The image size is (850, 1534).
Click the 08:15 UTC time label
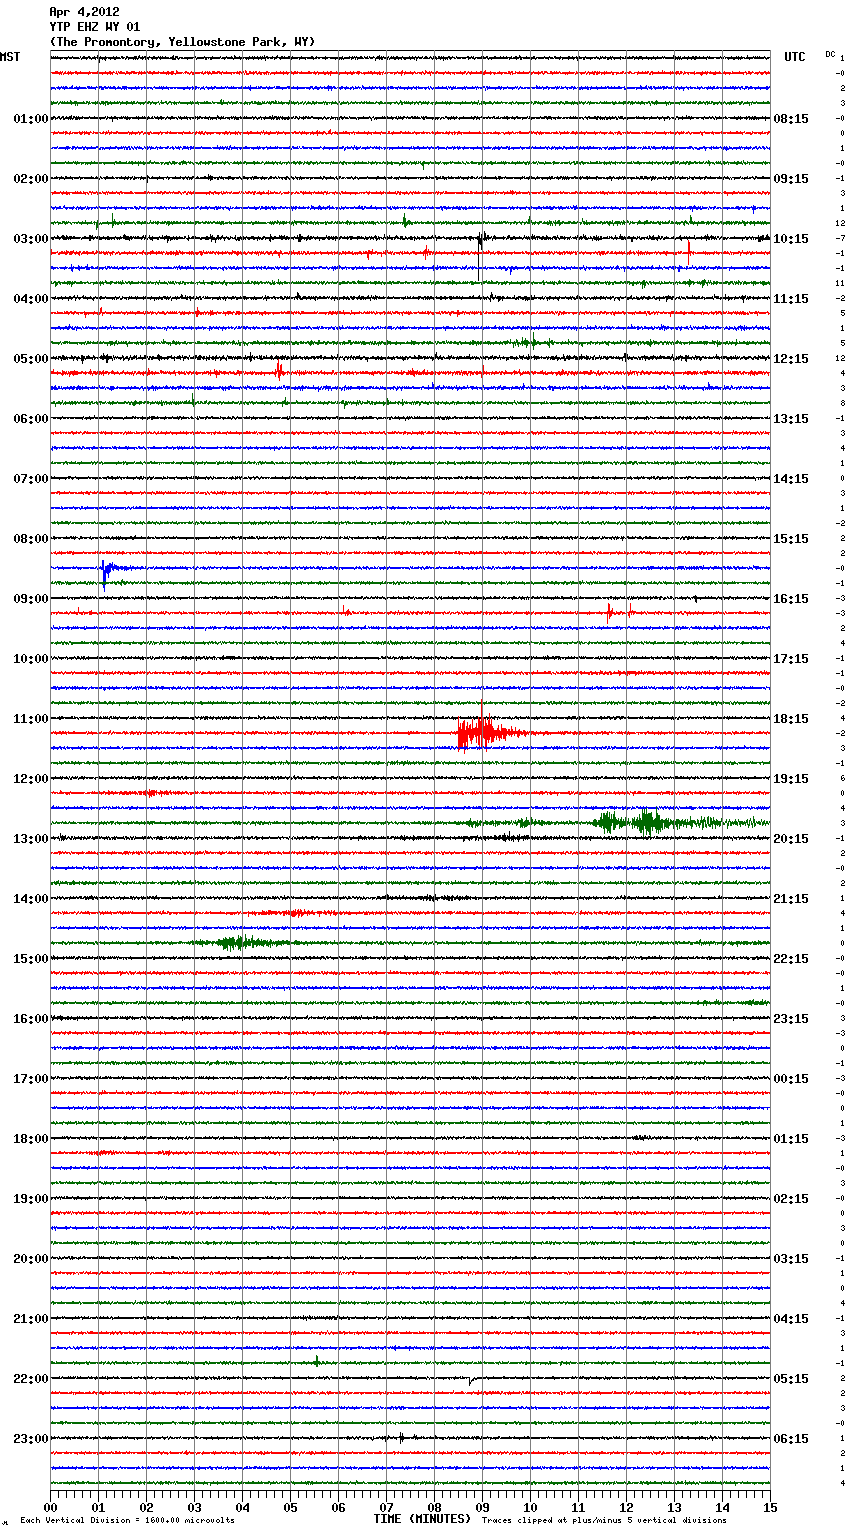(791, 119)
